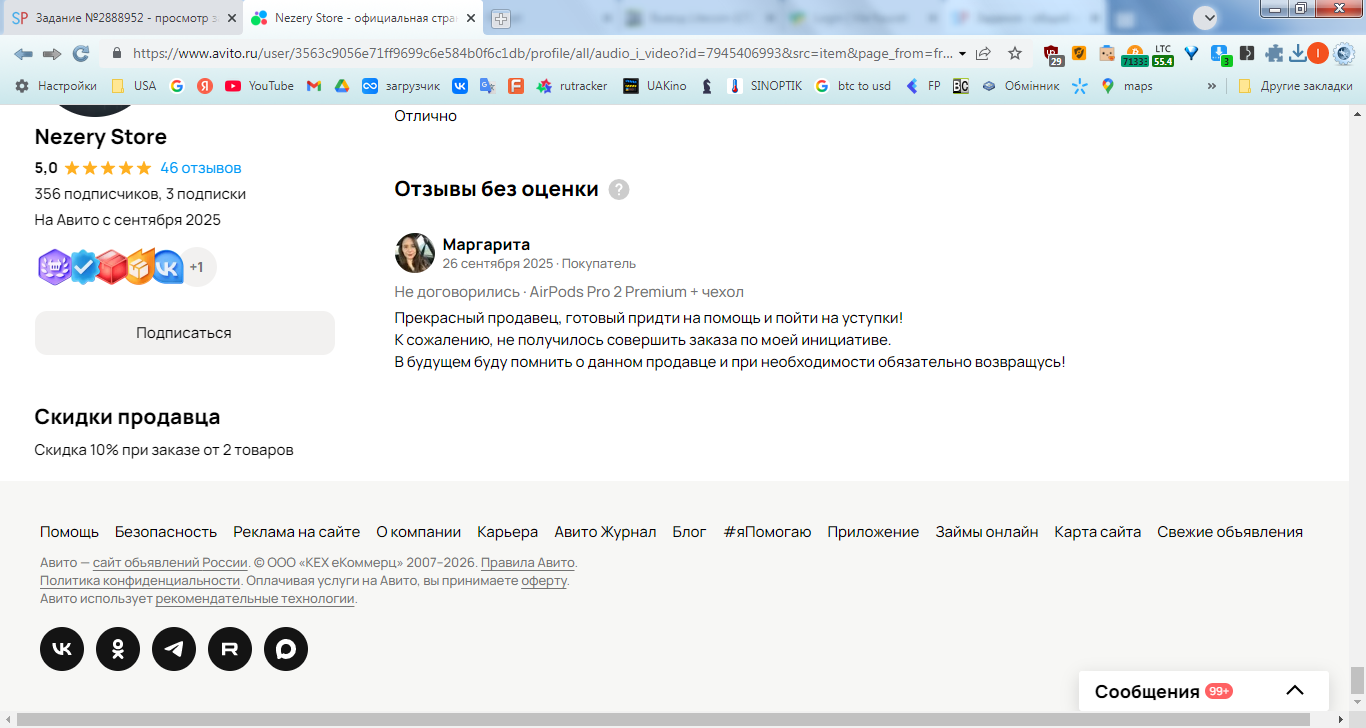Viewport: 1366px width, 728px height.
Task: Open the browser settings gear menu
Action: [1344, 54]
